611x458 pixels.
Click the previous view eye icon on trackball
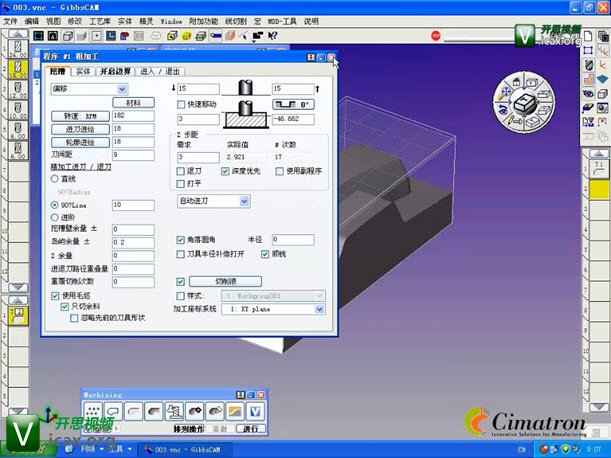pyautogui.click(x=503, y=110)
